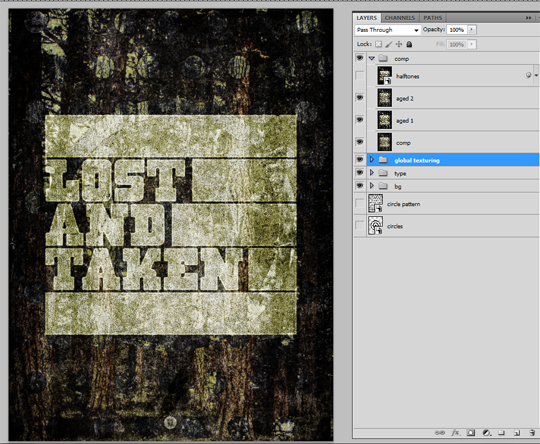The height and width of the screenshot is (444, 540).
Task: Add a layer mask
Action: [471, 433]
